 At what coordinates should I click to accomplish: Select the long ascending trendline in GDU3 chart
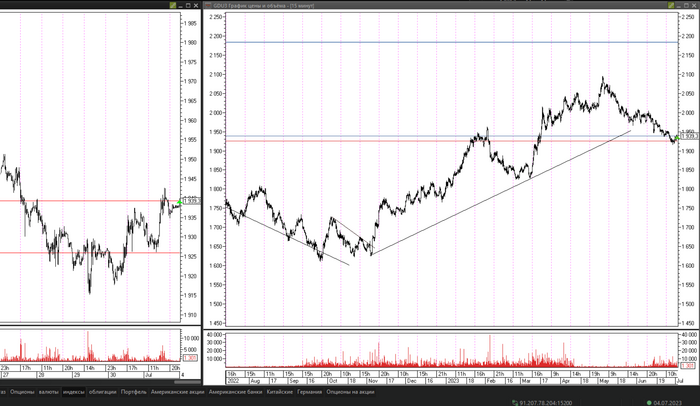tap(500, 193)
